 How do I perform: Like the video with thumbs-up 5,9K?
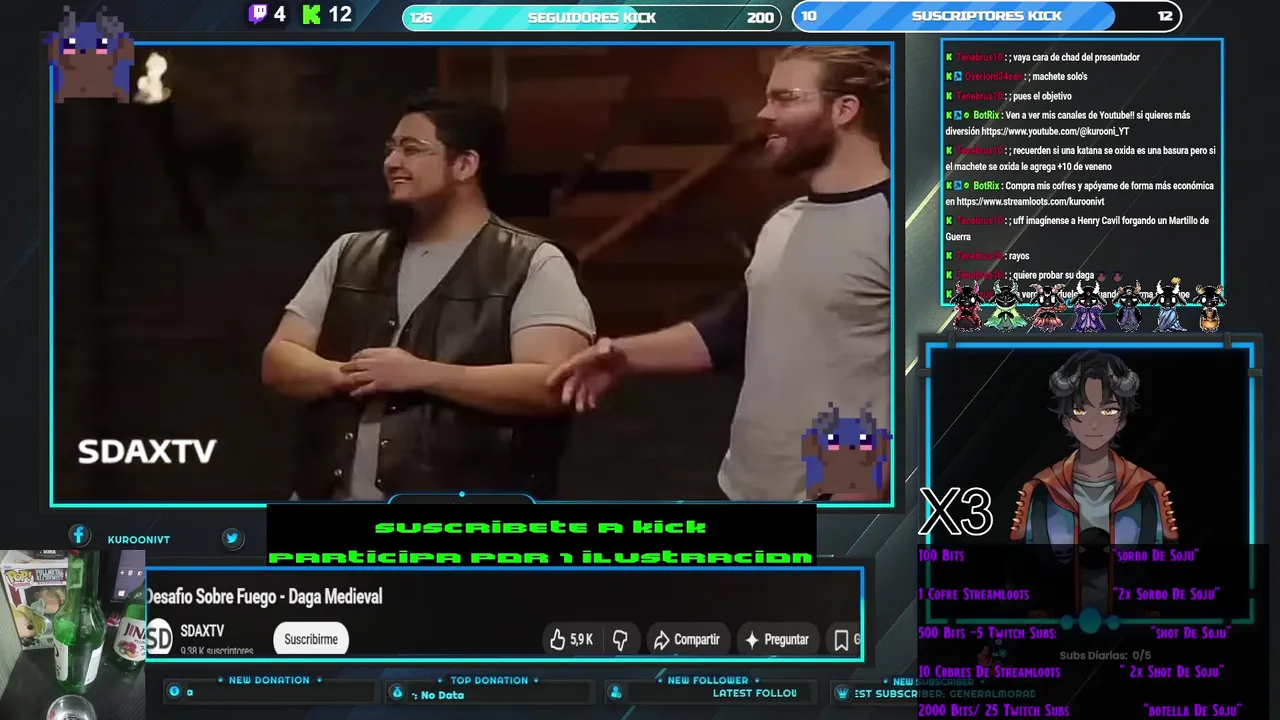[571, 639]
